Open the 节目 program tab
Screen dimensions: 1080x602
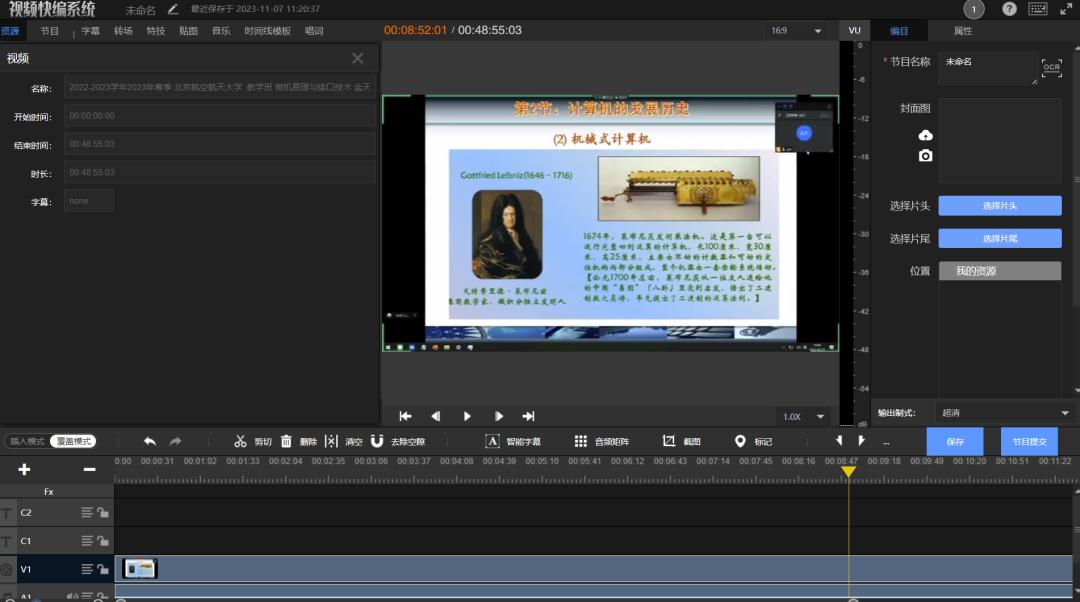[x=50, y=31]
